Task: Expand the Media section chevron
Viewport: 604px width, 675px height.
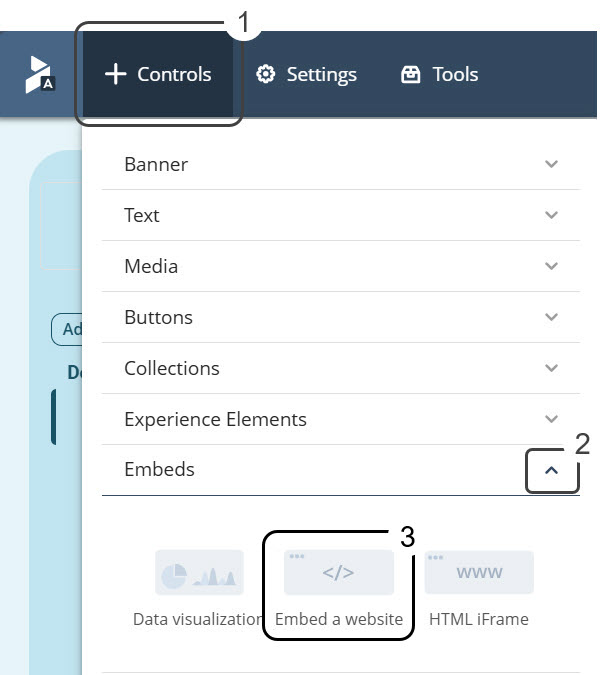Action: [551, 266]
